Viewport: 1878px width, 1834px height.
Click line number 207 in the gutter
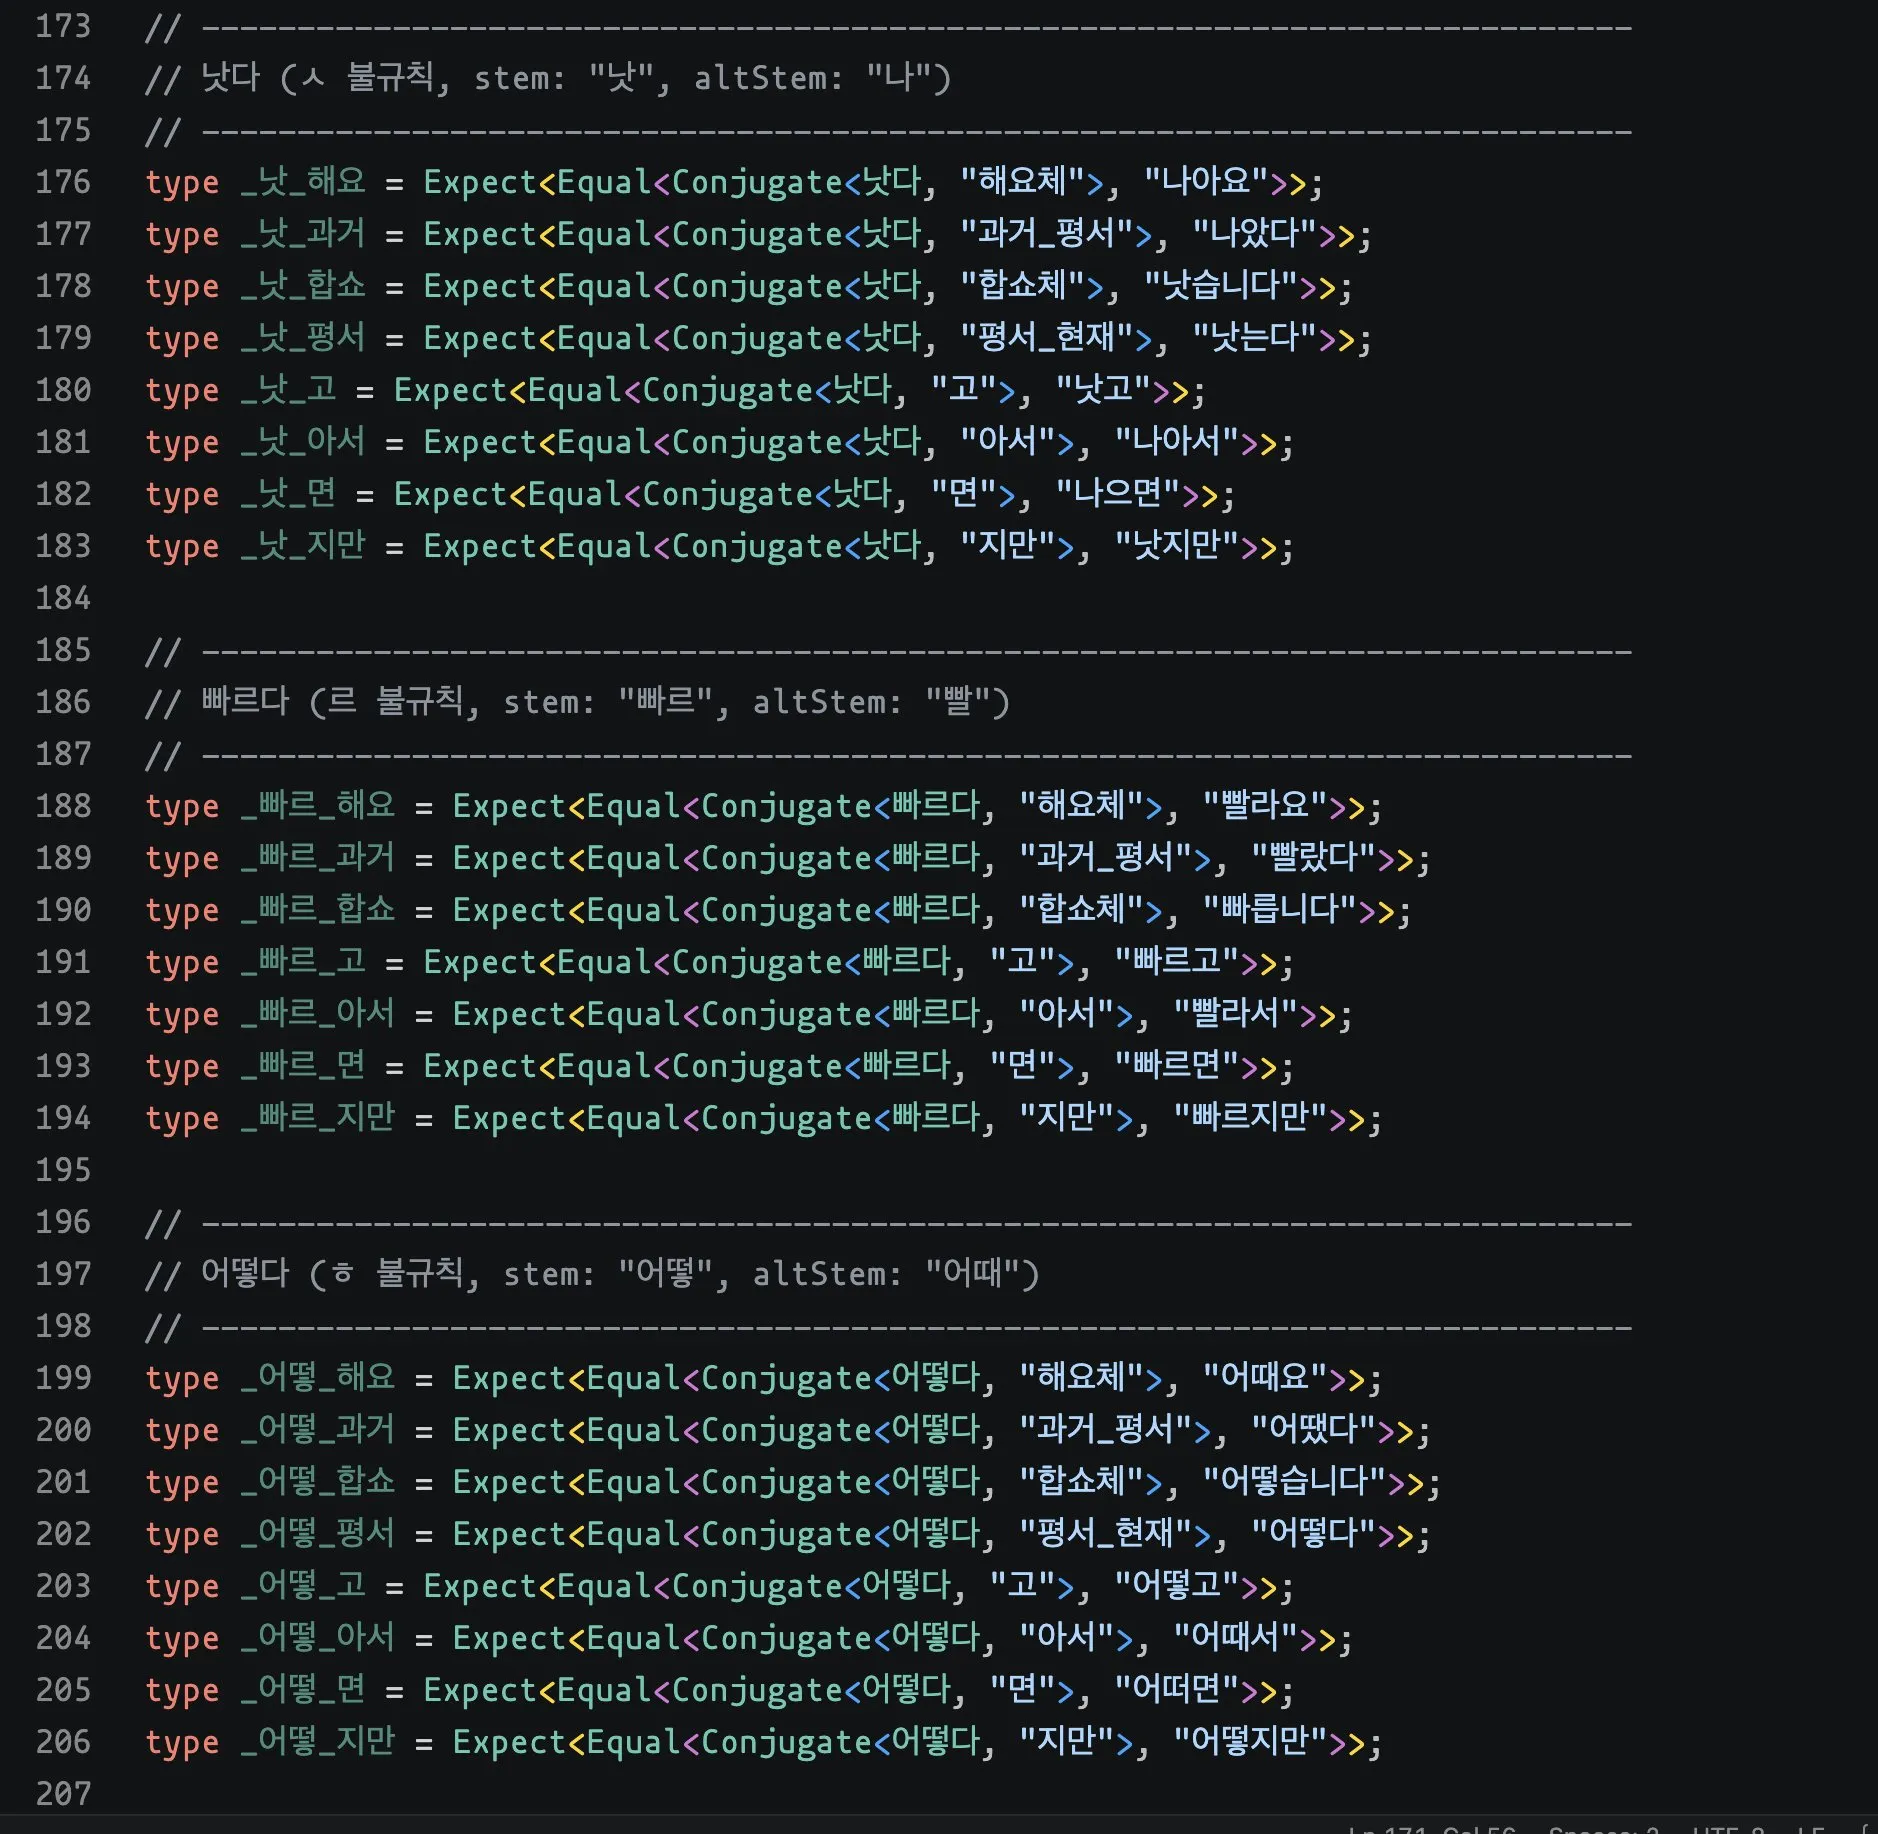[63, 1794]
